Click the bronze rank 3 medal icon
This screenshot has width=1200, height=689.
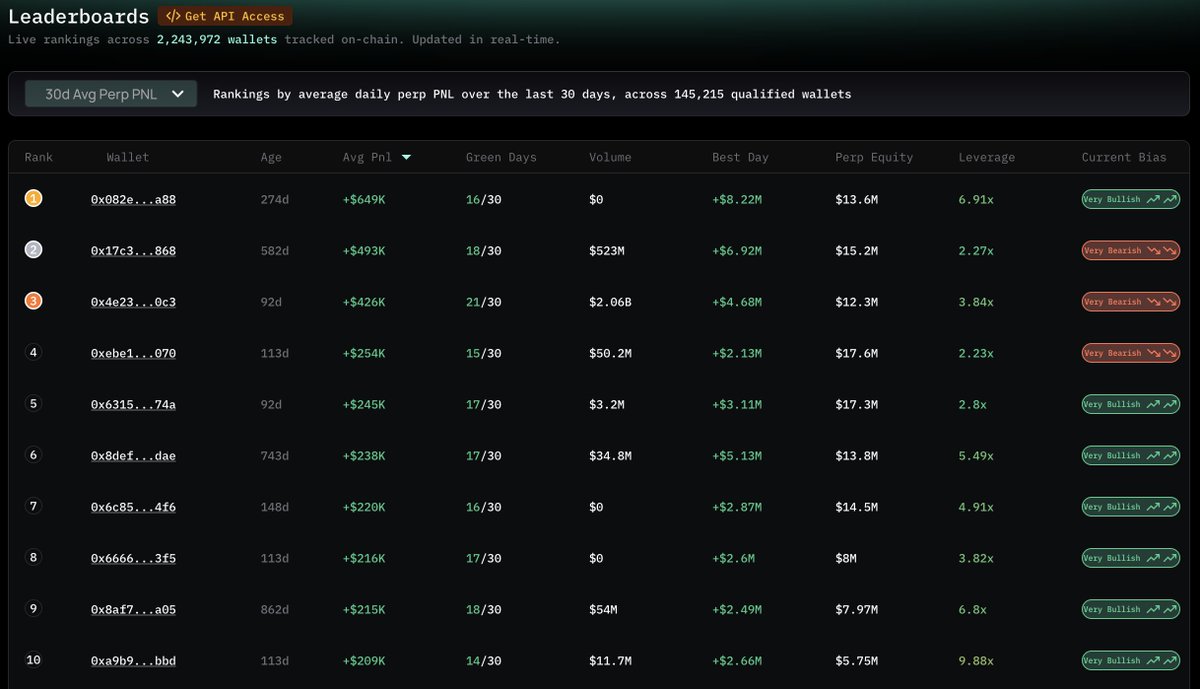click(33, 301)
